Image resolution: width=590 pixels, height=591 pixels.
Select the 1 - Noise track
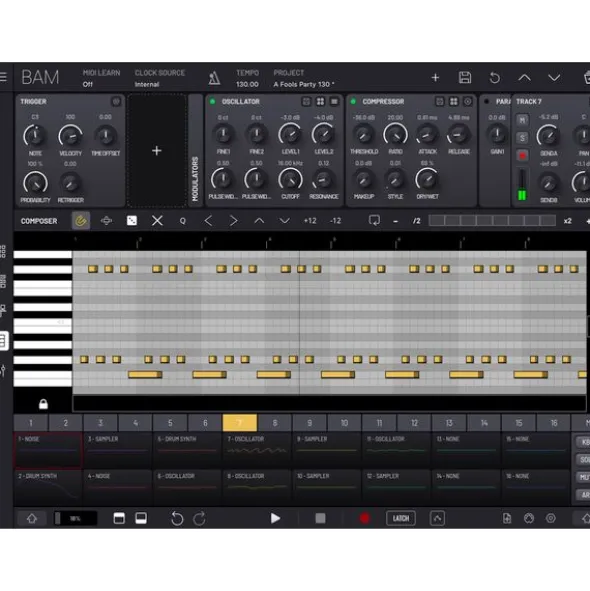click(x=48, y=450)
